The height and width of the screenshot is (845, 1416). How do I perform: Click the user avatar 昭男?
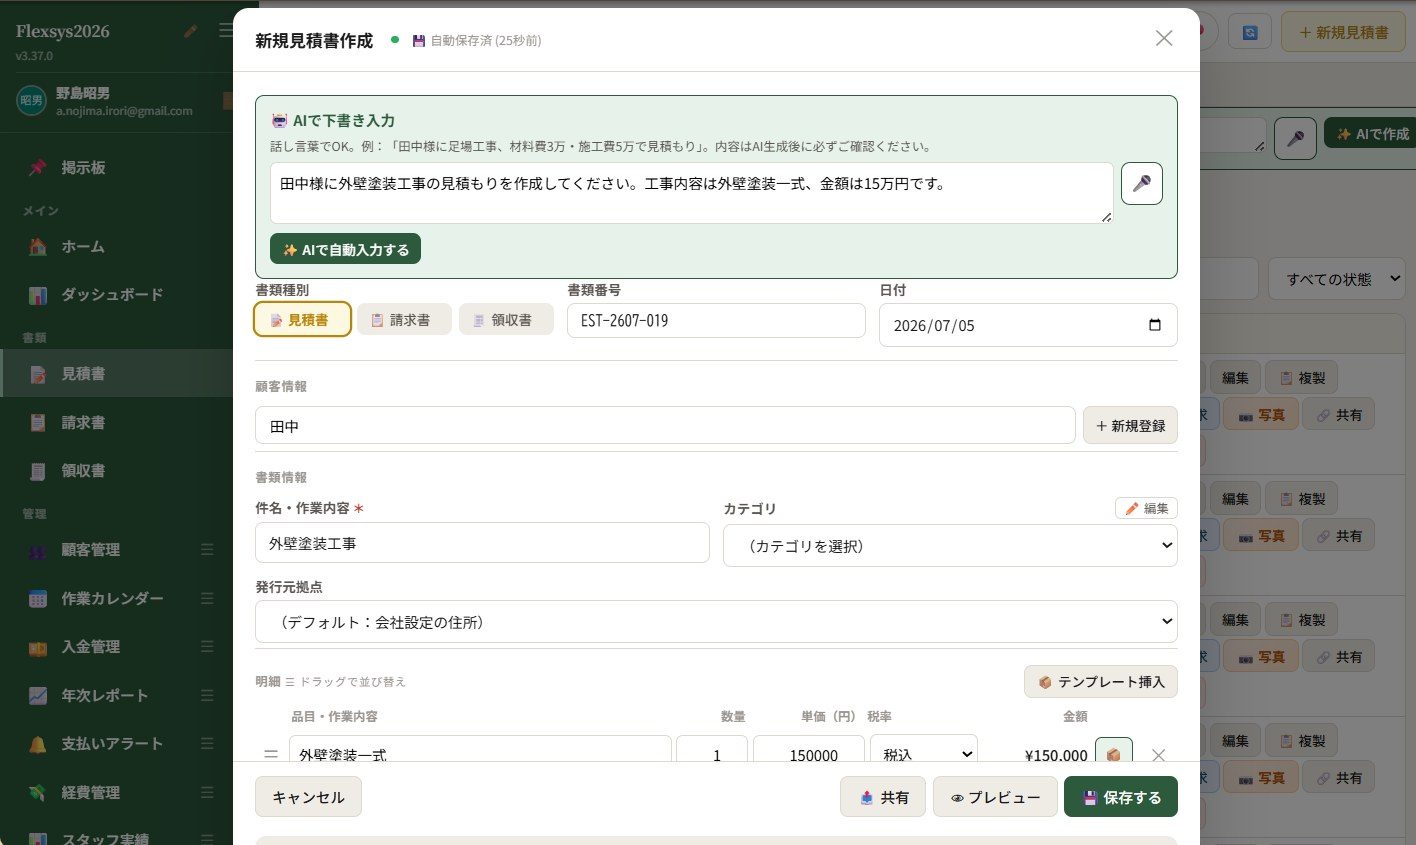pyautogui.click(x=31, y=100)
